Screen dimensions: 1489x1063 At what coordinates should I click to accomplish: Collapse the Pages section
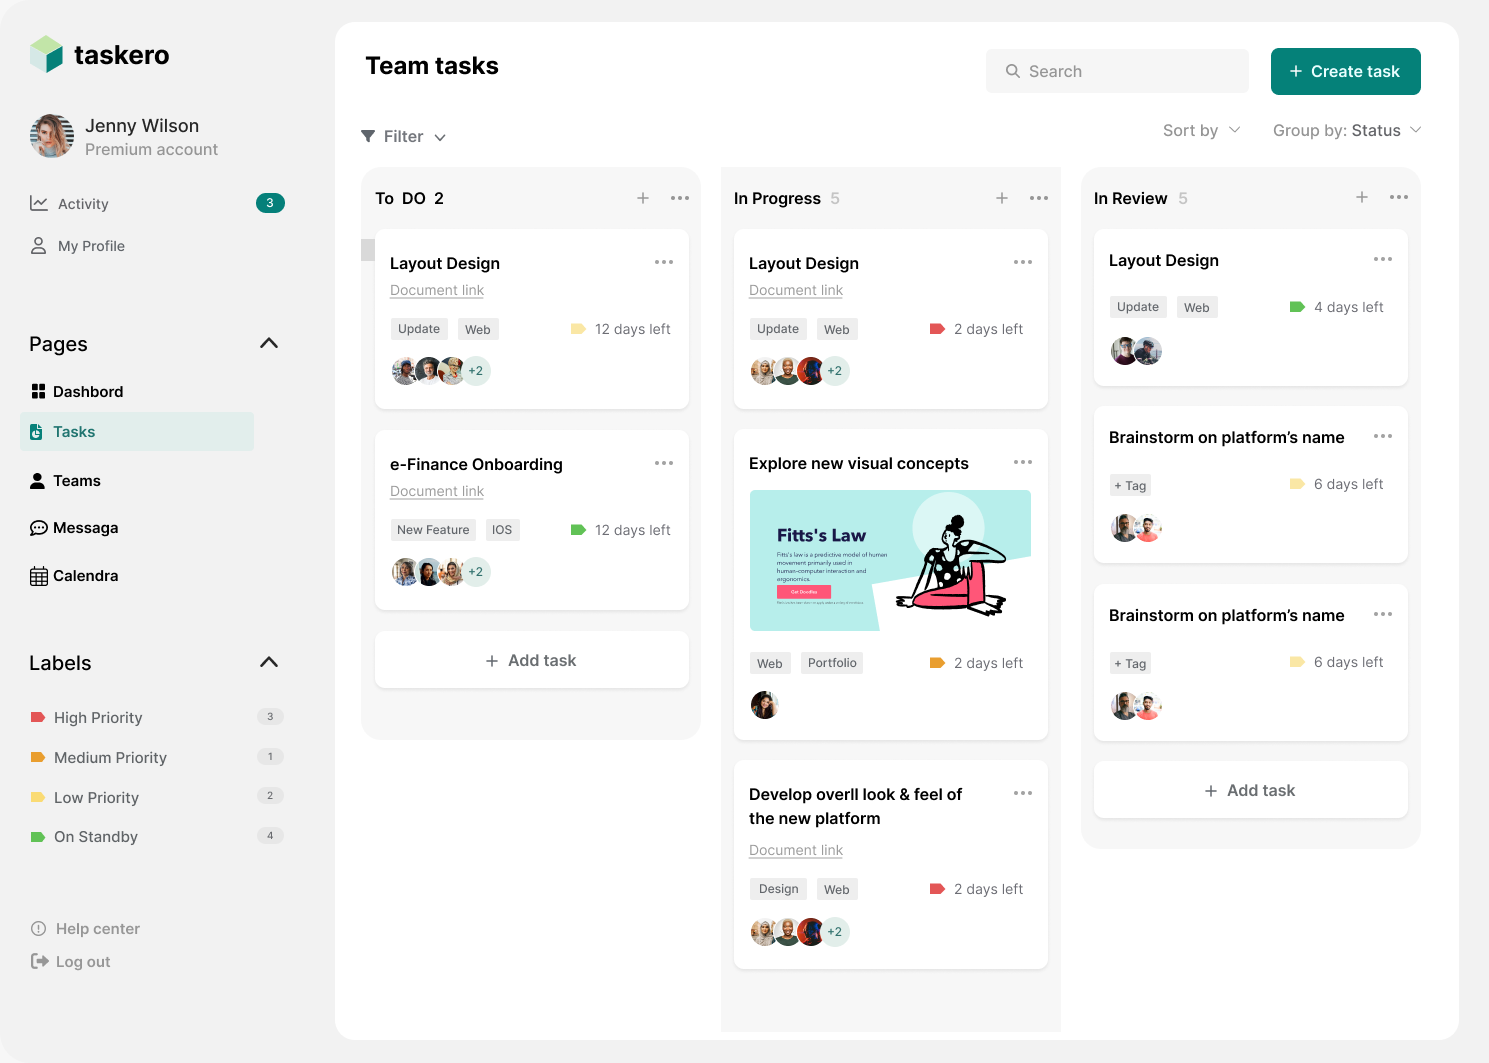[x=269, y=344]
